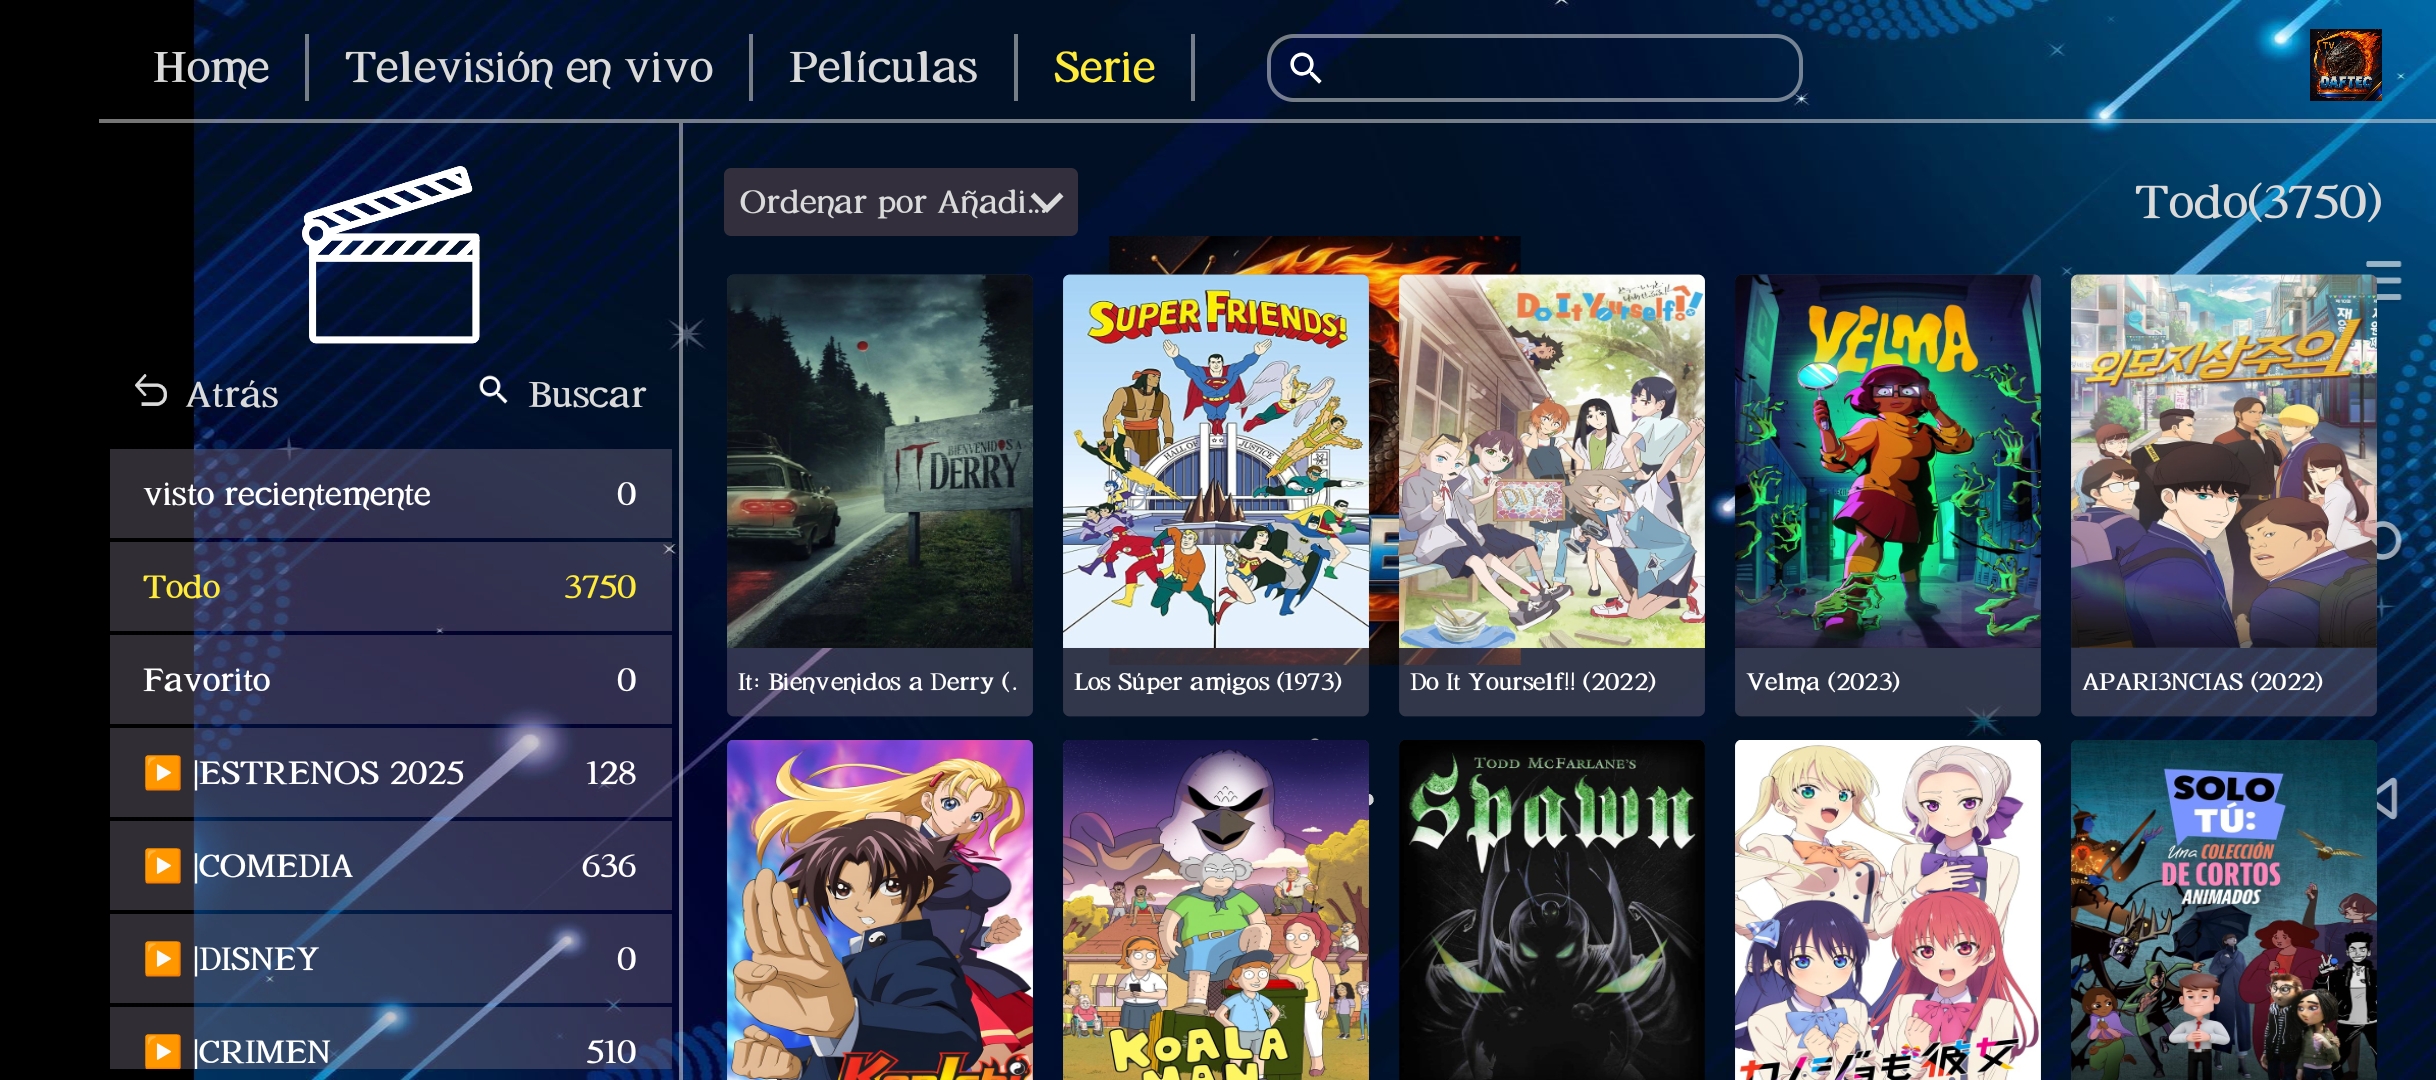Select the Favorito category
The height and width of the screenshot is (1080, 2436).
pos(391,680)
